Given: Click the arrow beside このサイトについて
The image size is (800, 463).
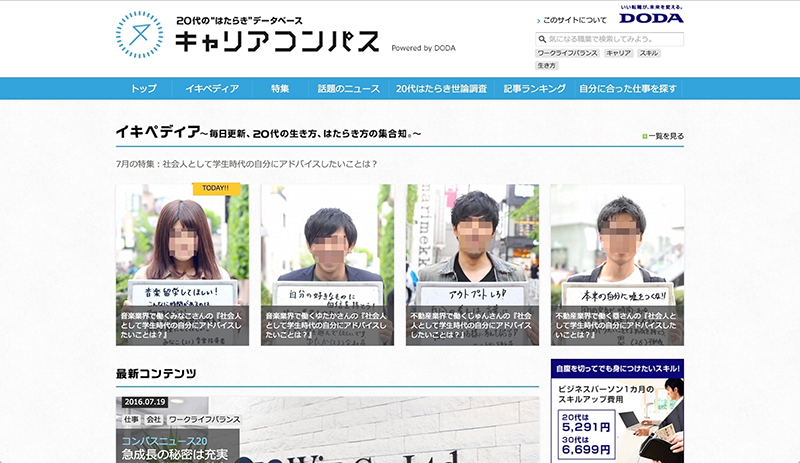Looking at the screenshot, I should point(538,20).
